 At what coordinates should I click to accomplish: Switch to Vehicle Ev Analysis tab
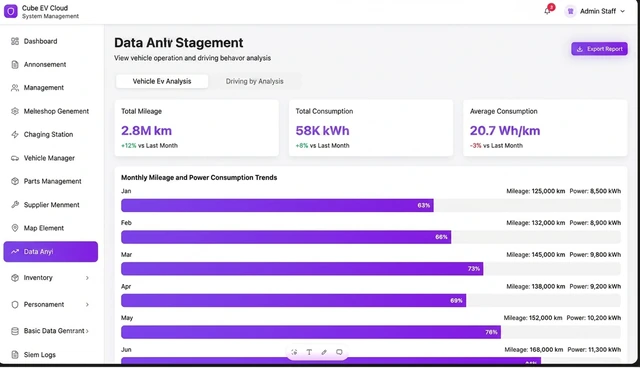pyautogui.click(x=162, y=81)
